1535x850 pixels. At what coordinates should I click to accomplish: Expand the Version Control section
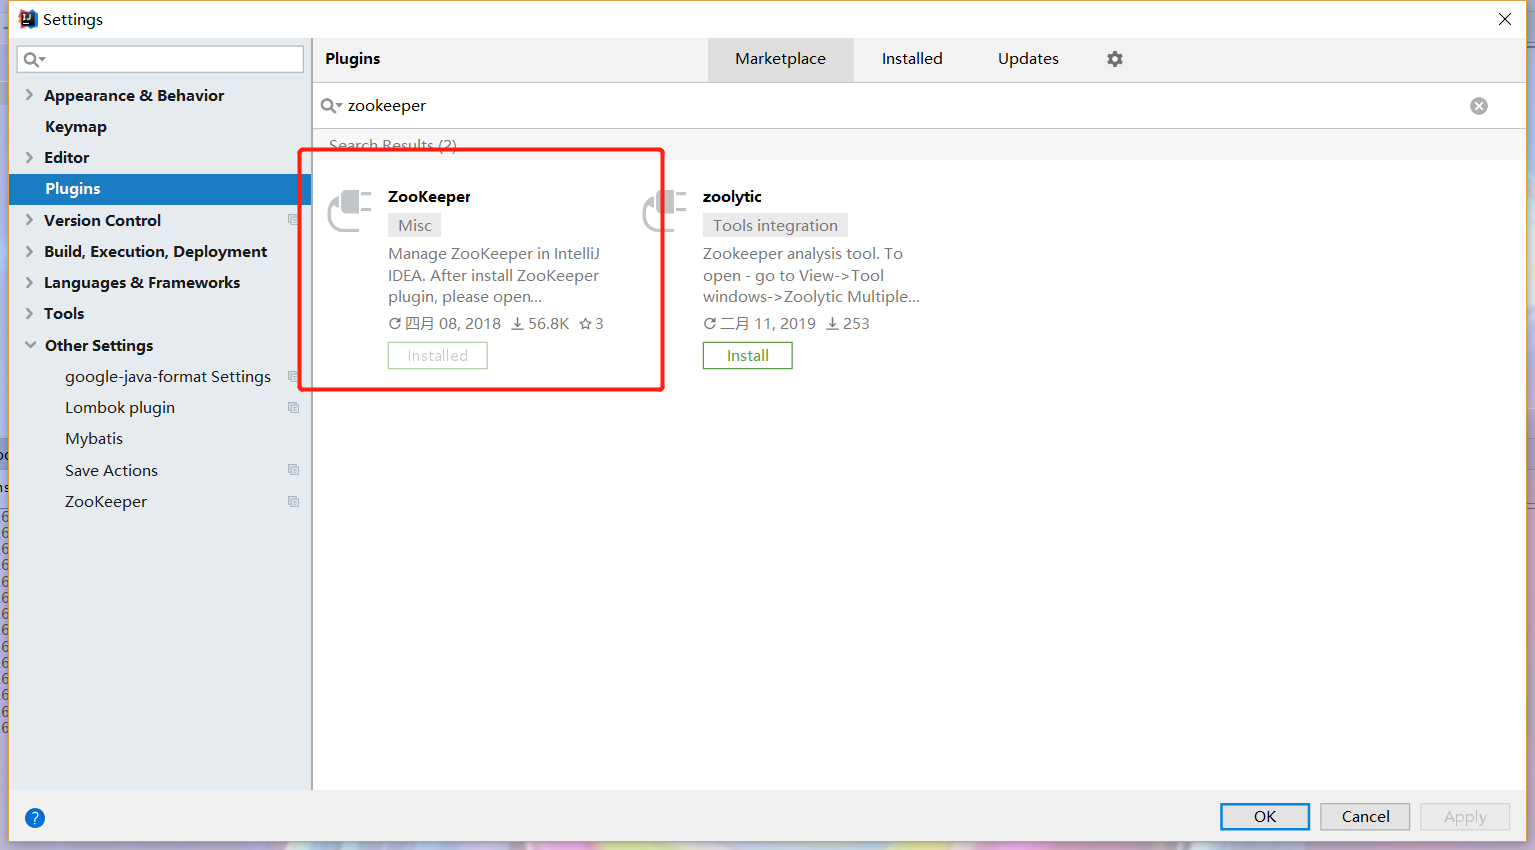(29, 220)
